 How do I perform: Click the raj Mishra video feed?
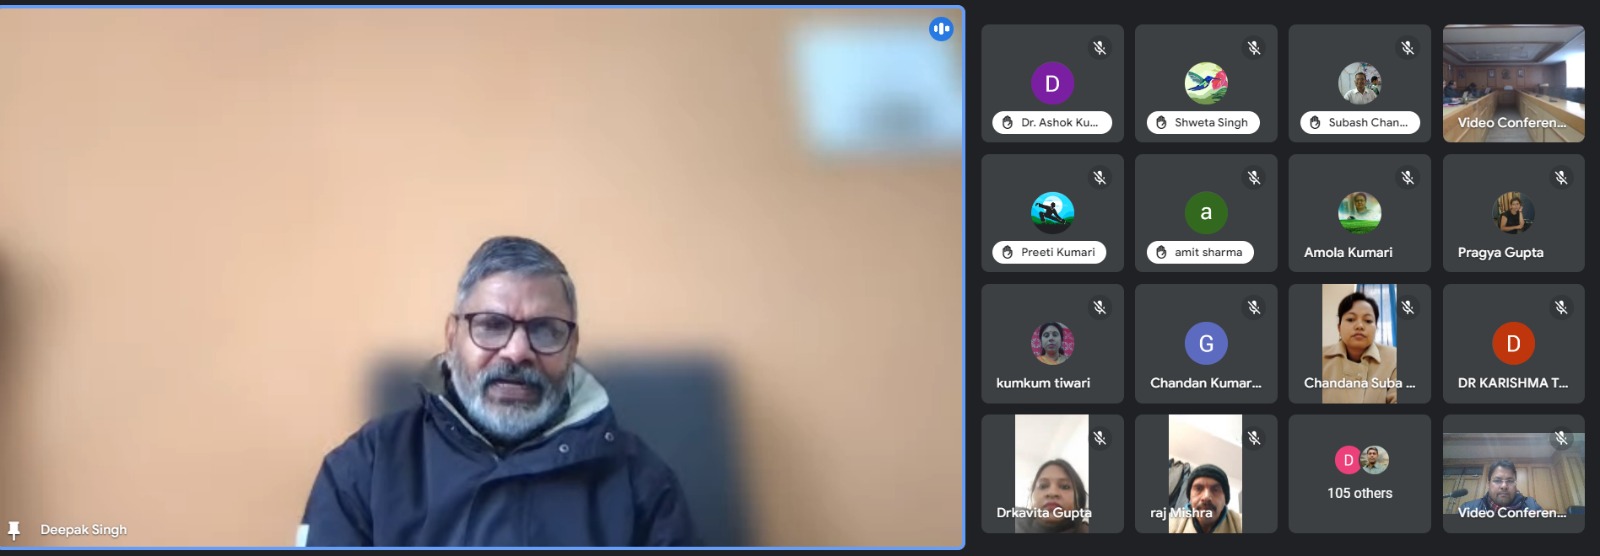pyautogui.click(x=1206, y=474)
